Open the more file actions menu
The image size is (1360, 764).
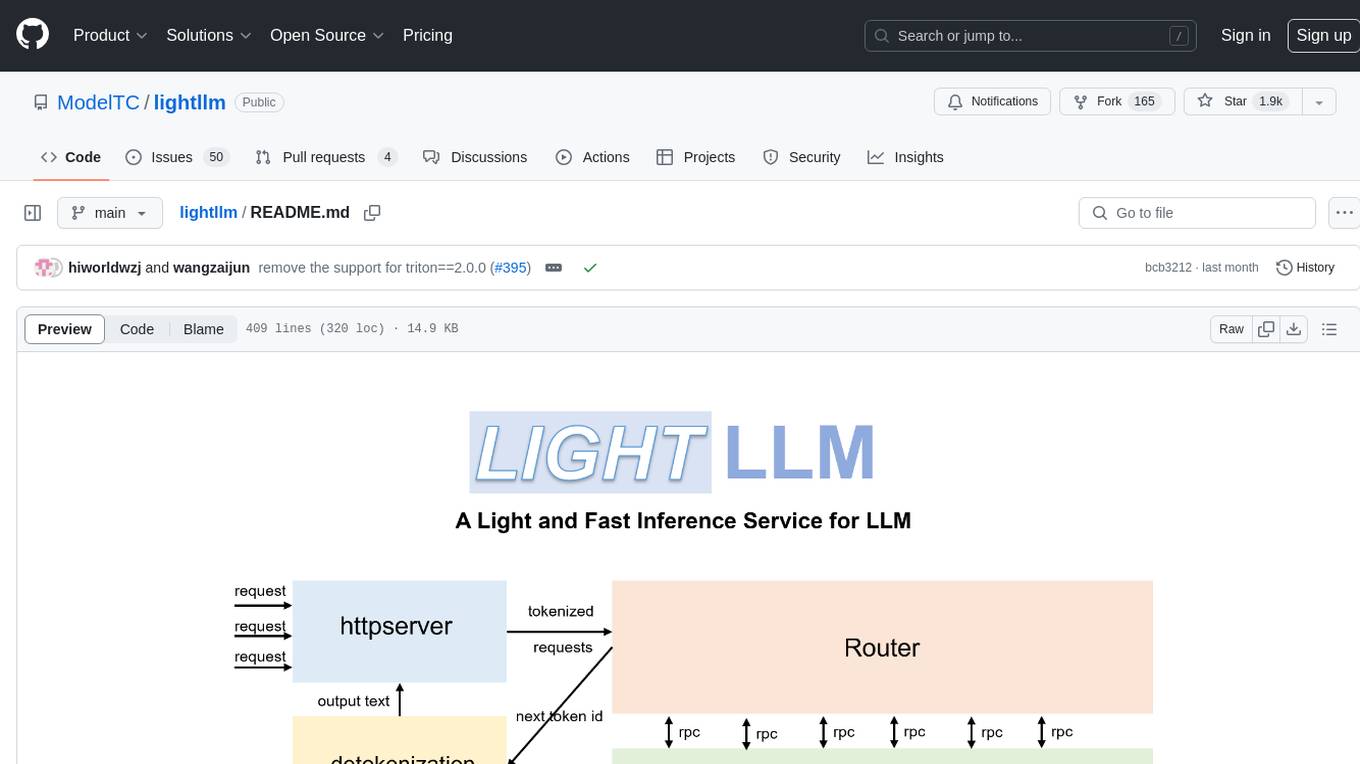pos(1344,213)
